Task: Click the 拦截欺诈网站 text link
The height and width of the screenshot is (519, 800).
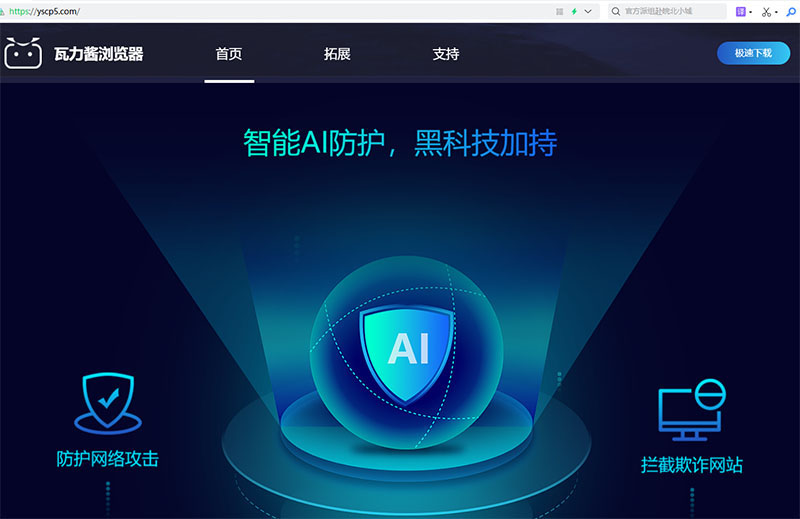Action: point(692,465)
